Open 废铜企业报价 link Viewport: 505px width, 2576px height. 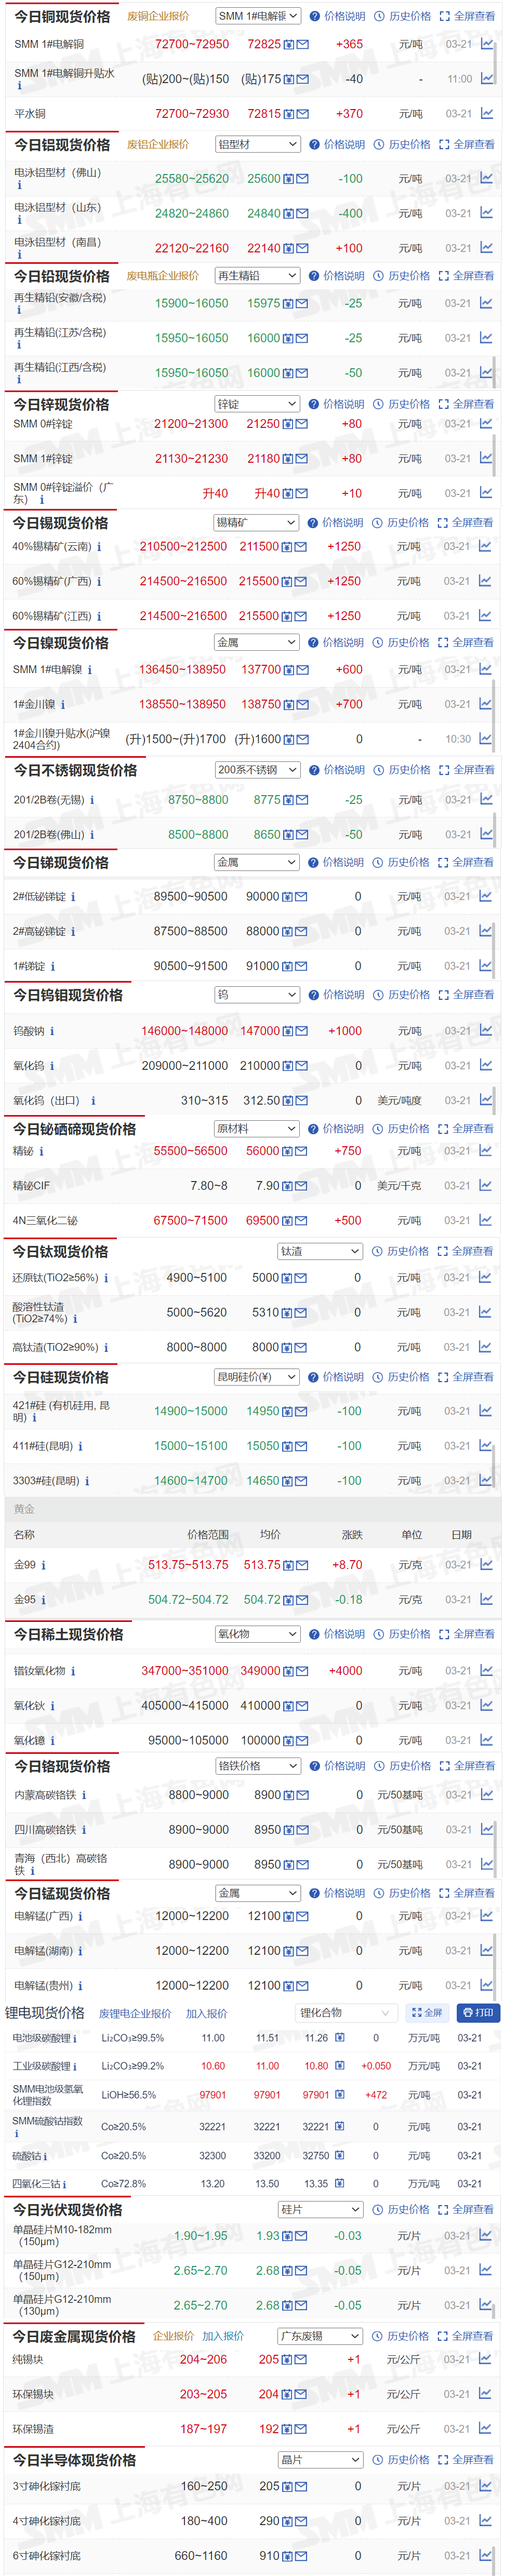[x=158, y=16]
